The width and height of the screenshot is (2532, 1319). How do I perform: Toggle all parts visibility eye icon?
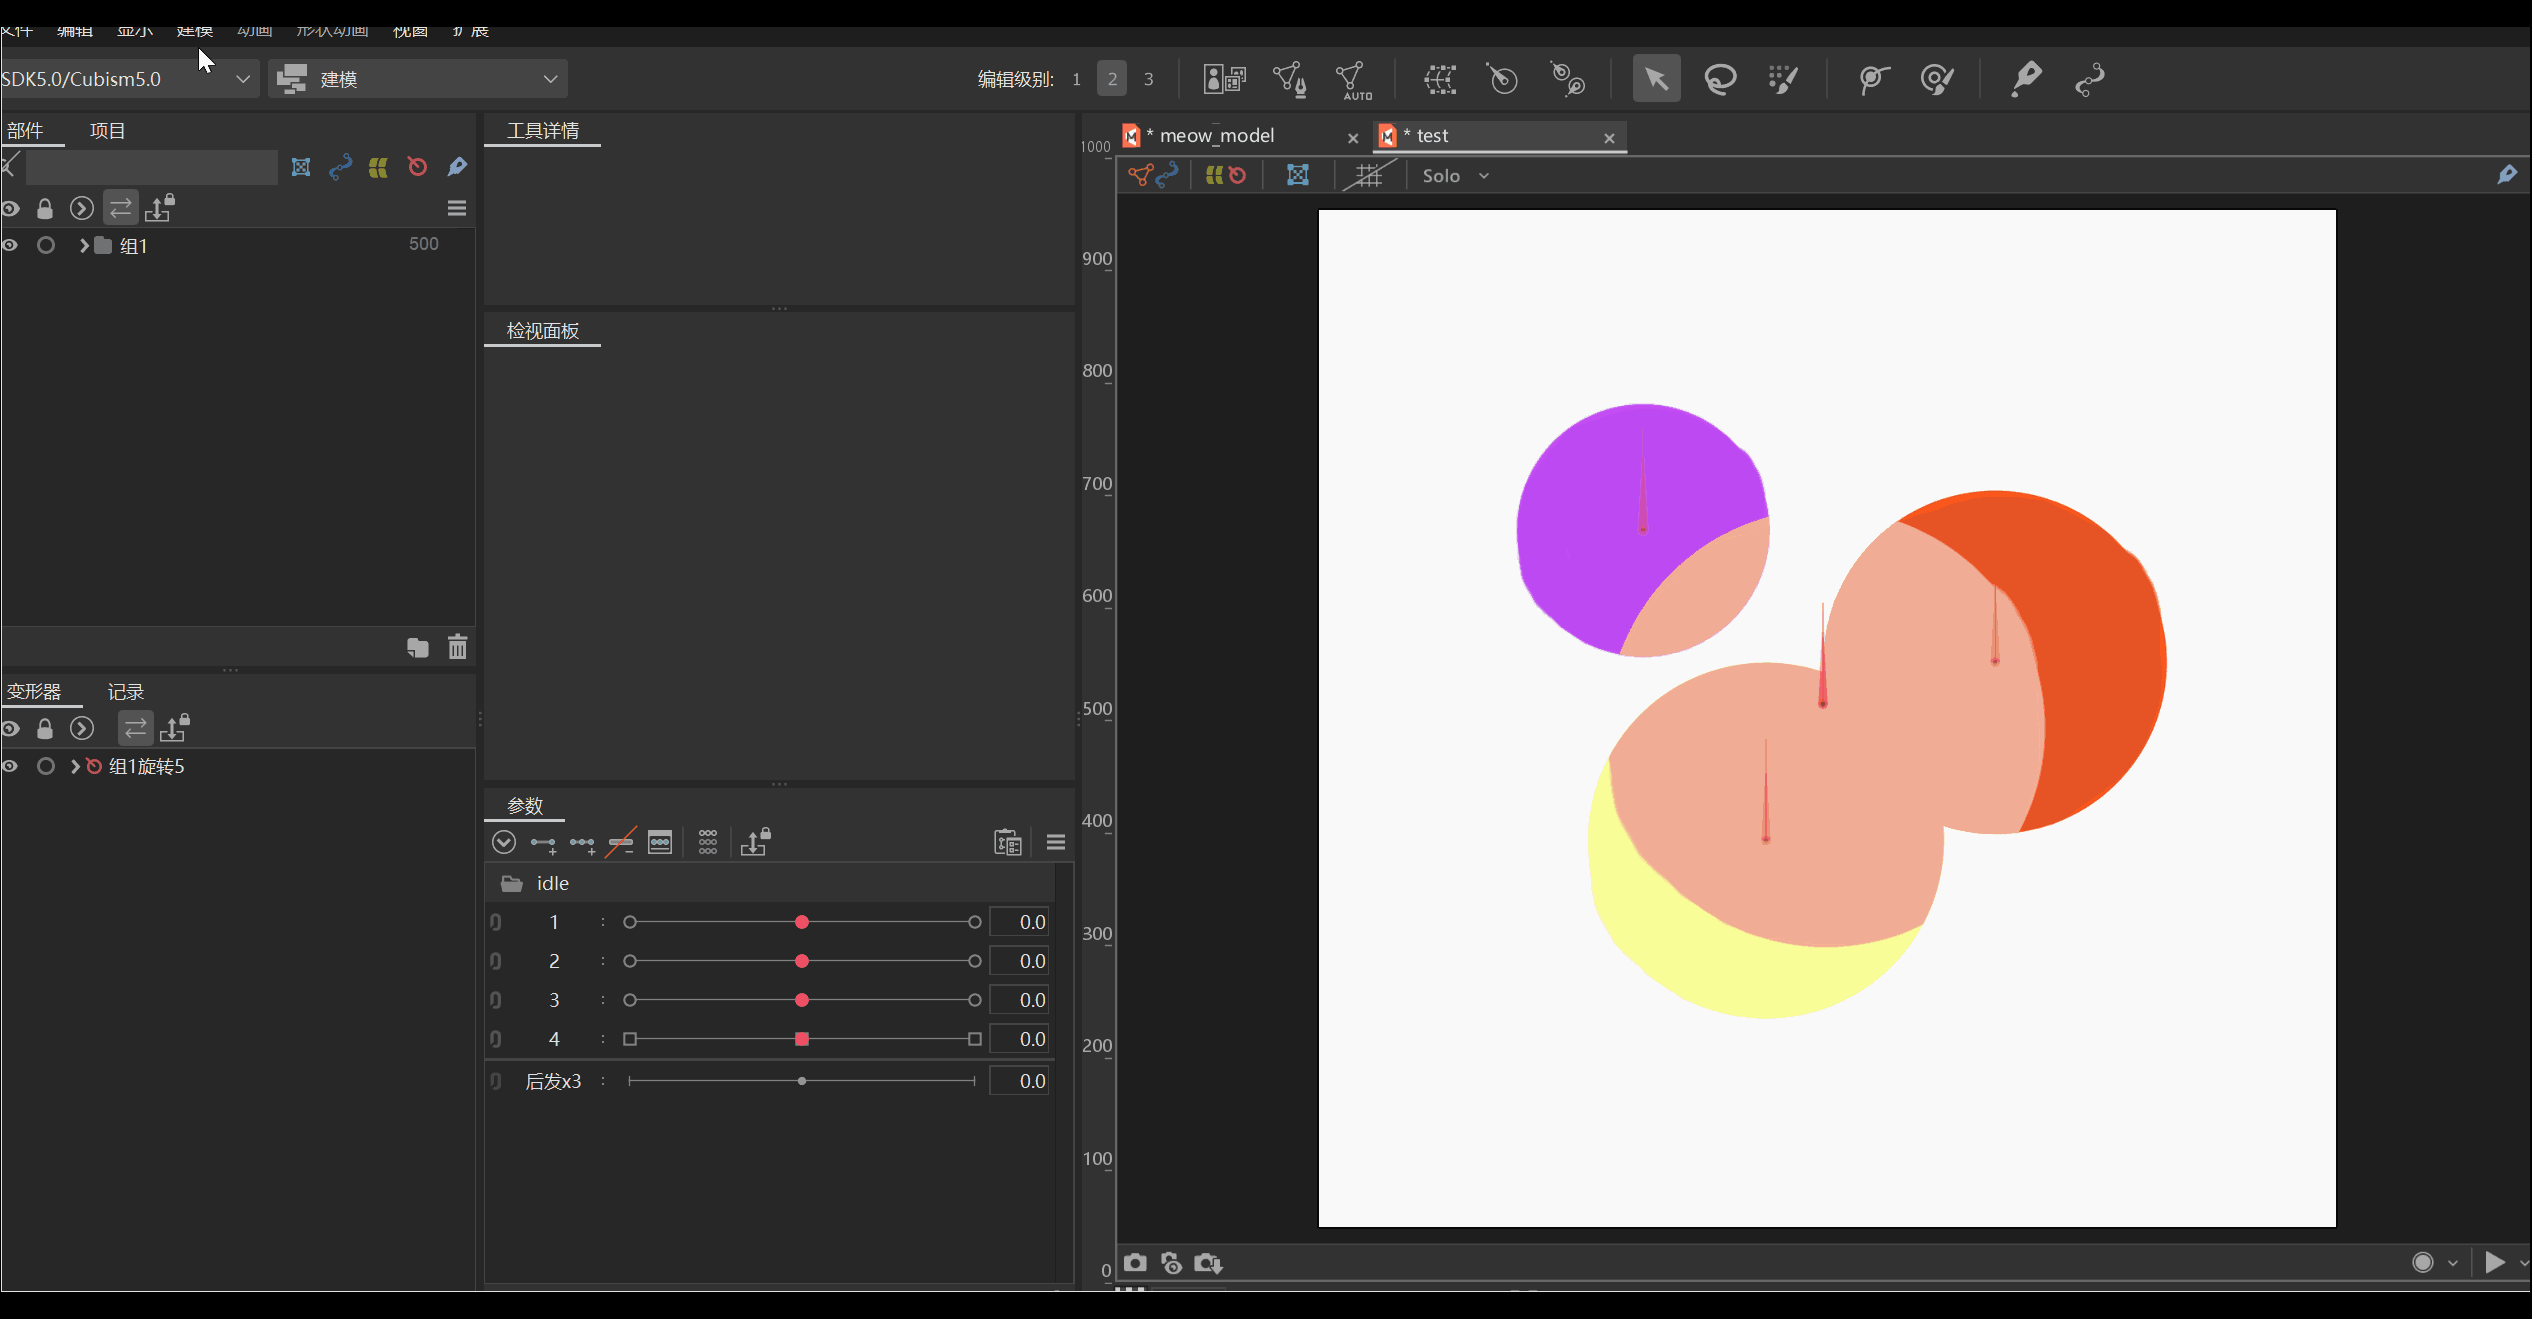click(x=10, y=208)
